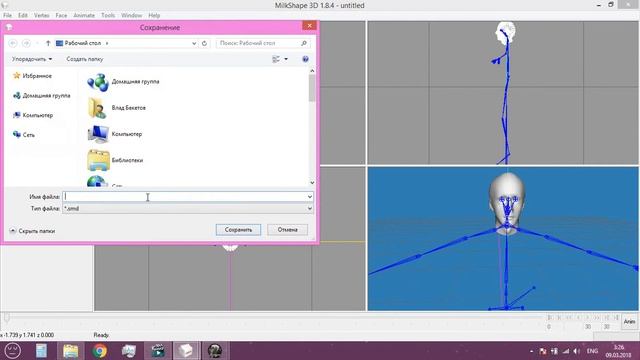Open the Face menu

point(61,16)
